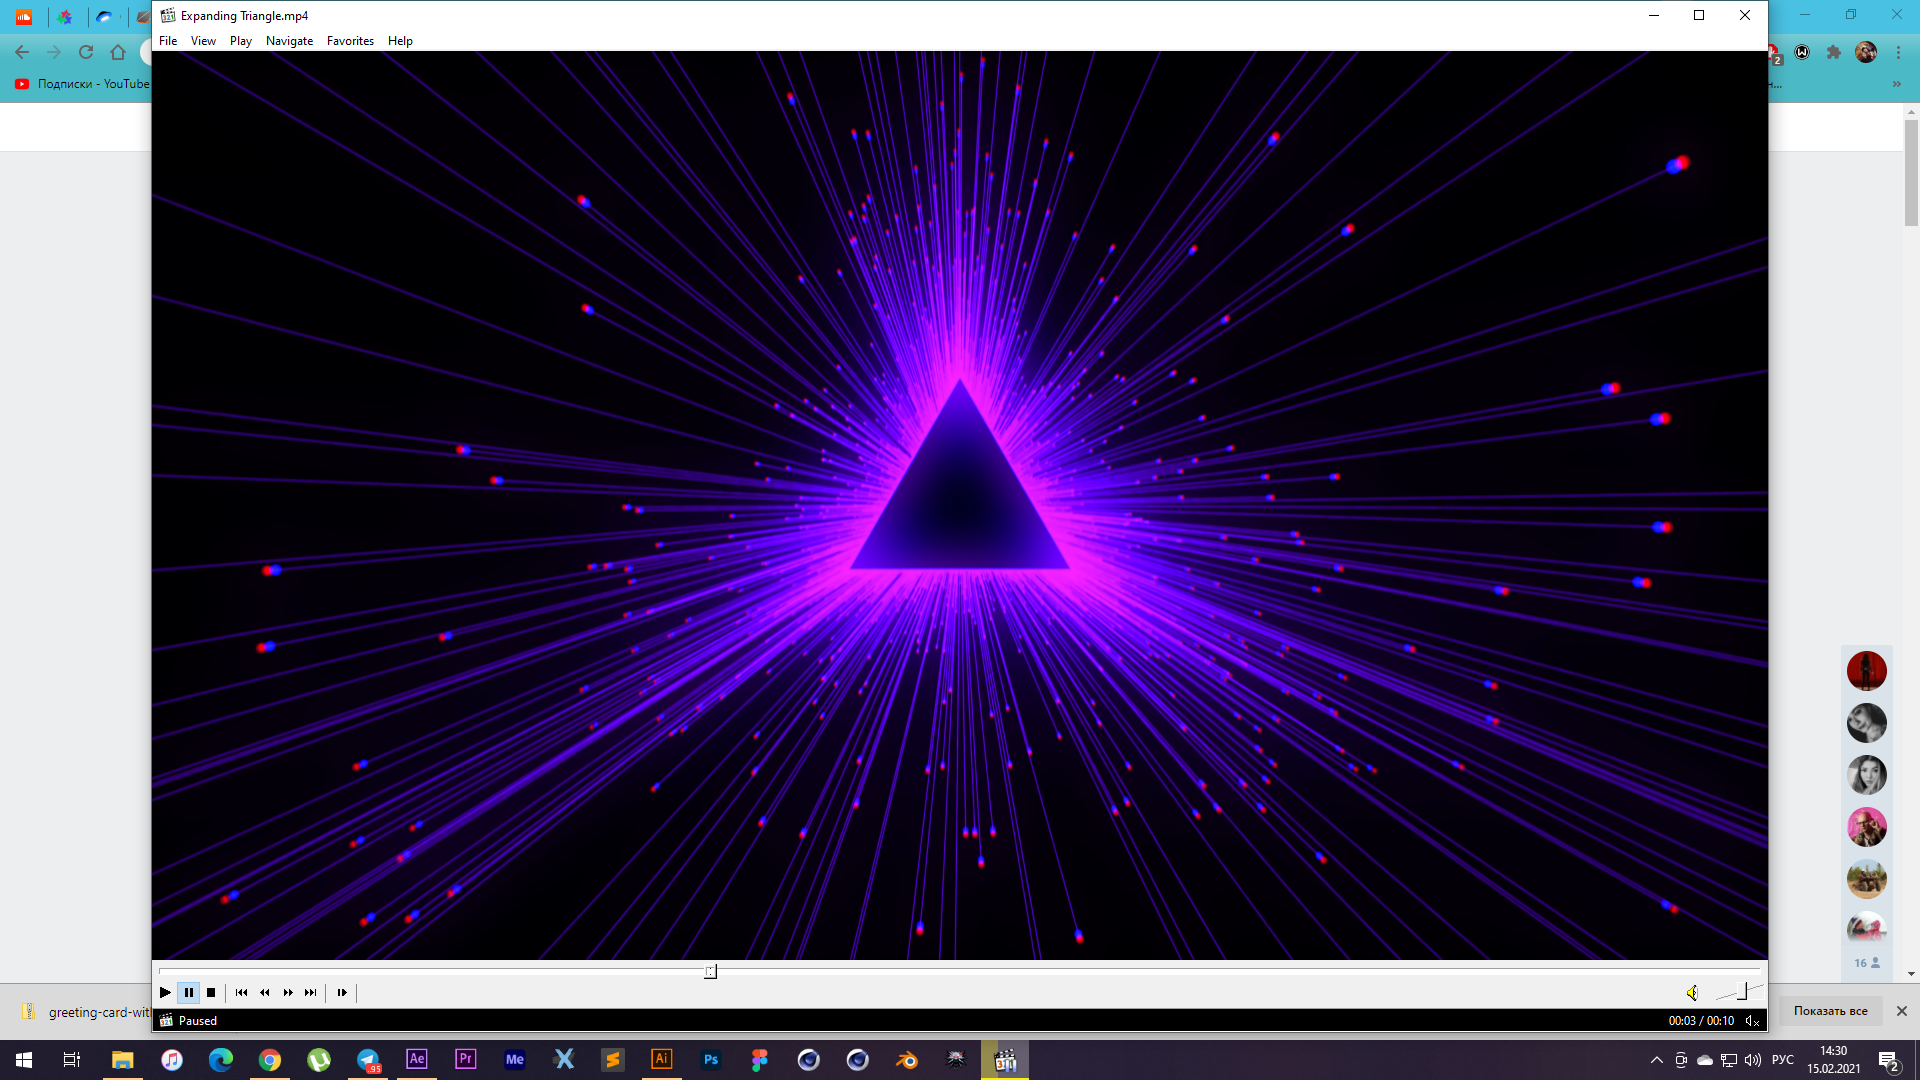Stop playback with the Stop button
This screenshot has height=1080, width=1920.
tap(211, 993)
